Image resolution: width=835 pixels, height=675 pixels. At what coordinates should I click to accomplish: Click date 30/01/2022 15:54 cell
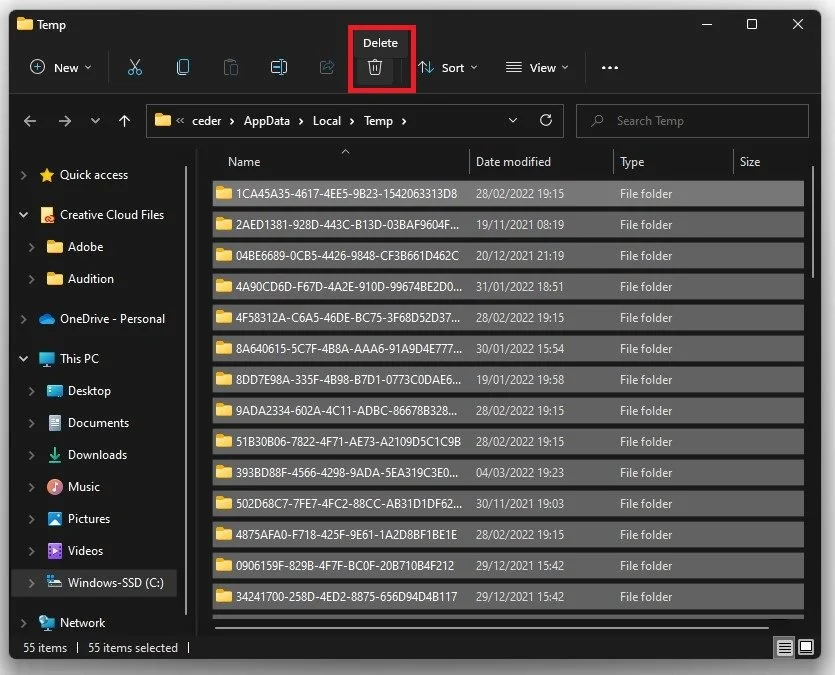(x=520, y=349)
